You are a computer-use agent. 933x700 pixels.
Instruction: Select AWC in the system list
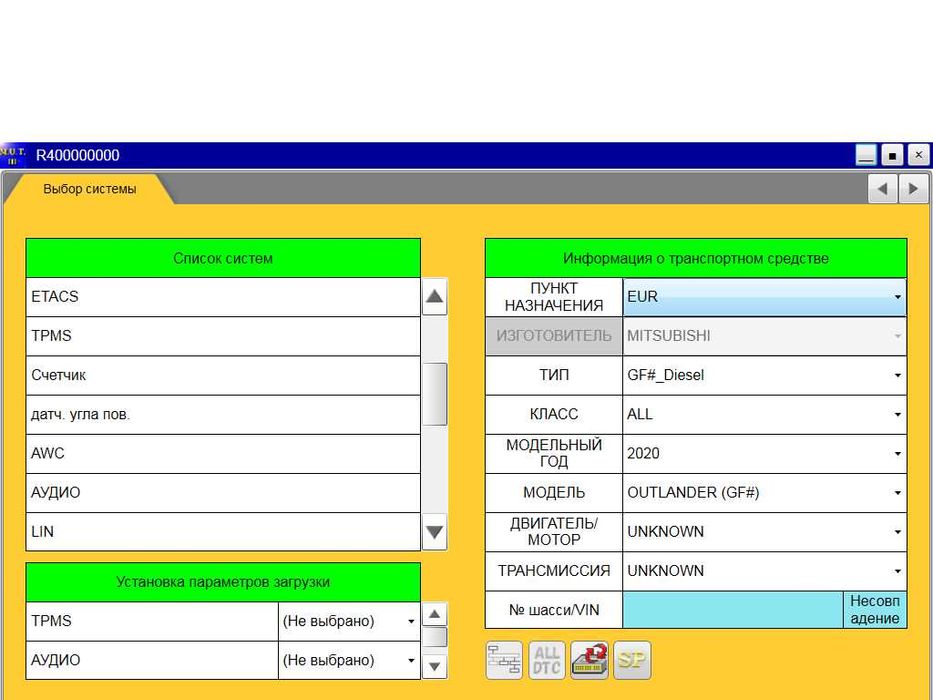[223, 454]
